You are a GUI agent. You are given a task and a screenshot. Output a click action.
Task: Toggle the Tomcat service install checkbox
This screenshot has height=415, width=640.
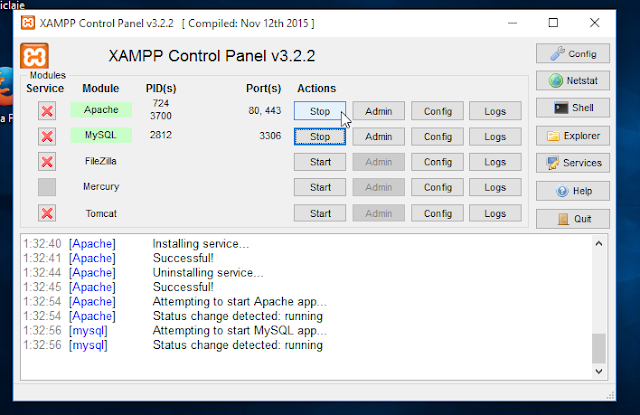point(47,213)
